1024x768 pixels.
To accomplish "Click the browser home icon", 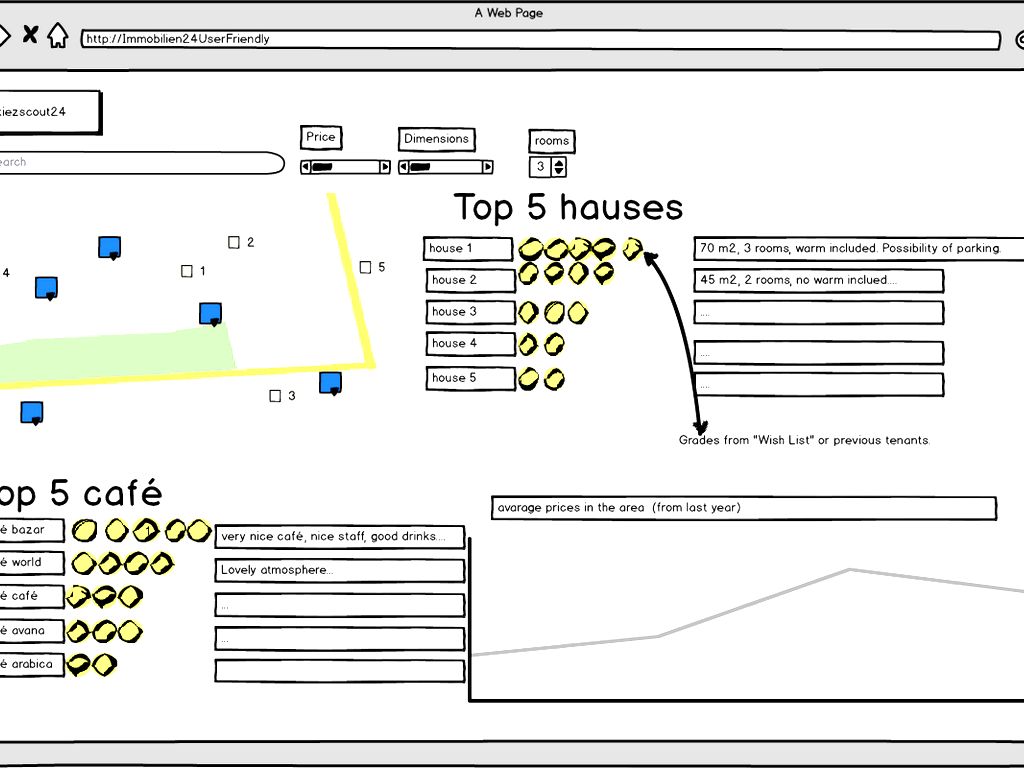I will click(58, 36).
